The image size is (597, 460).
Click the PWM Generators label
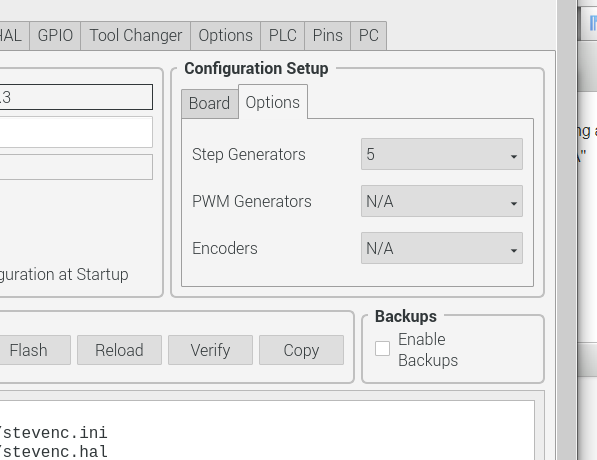coord(252,201)
